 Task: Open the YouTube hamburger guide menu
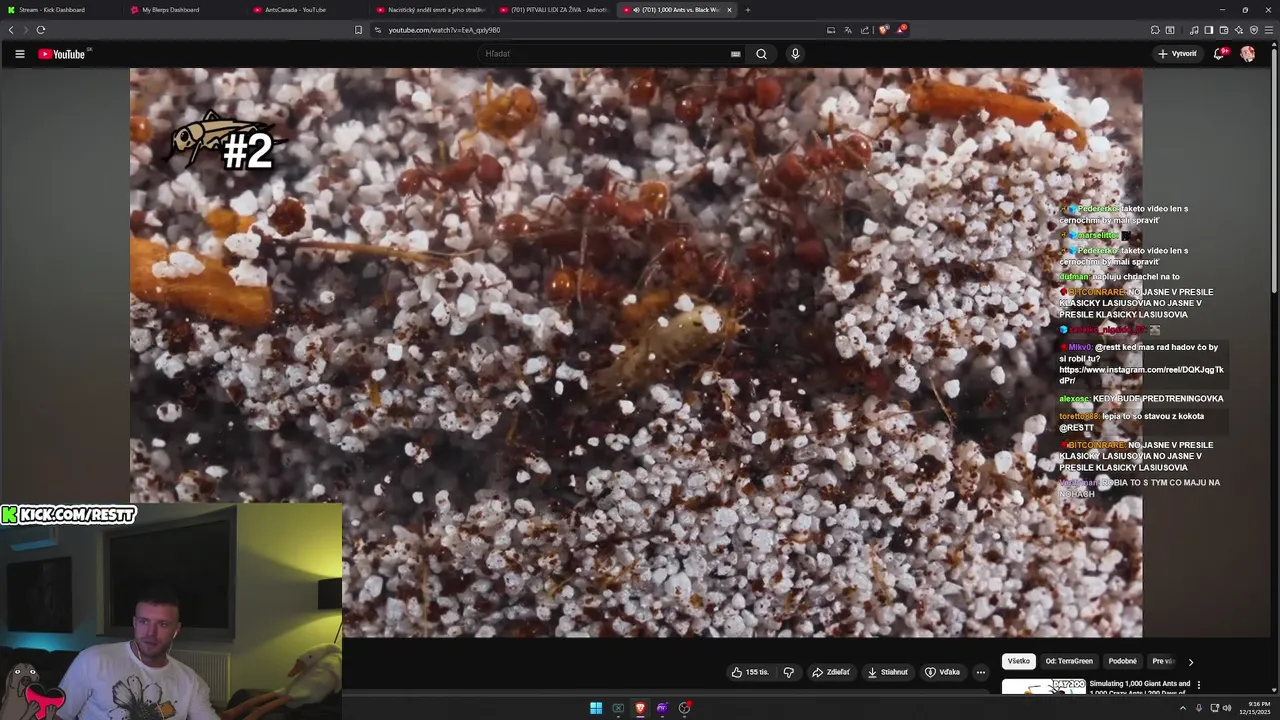pos(19,54)
